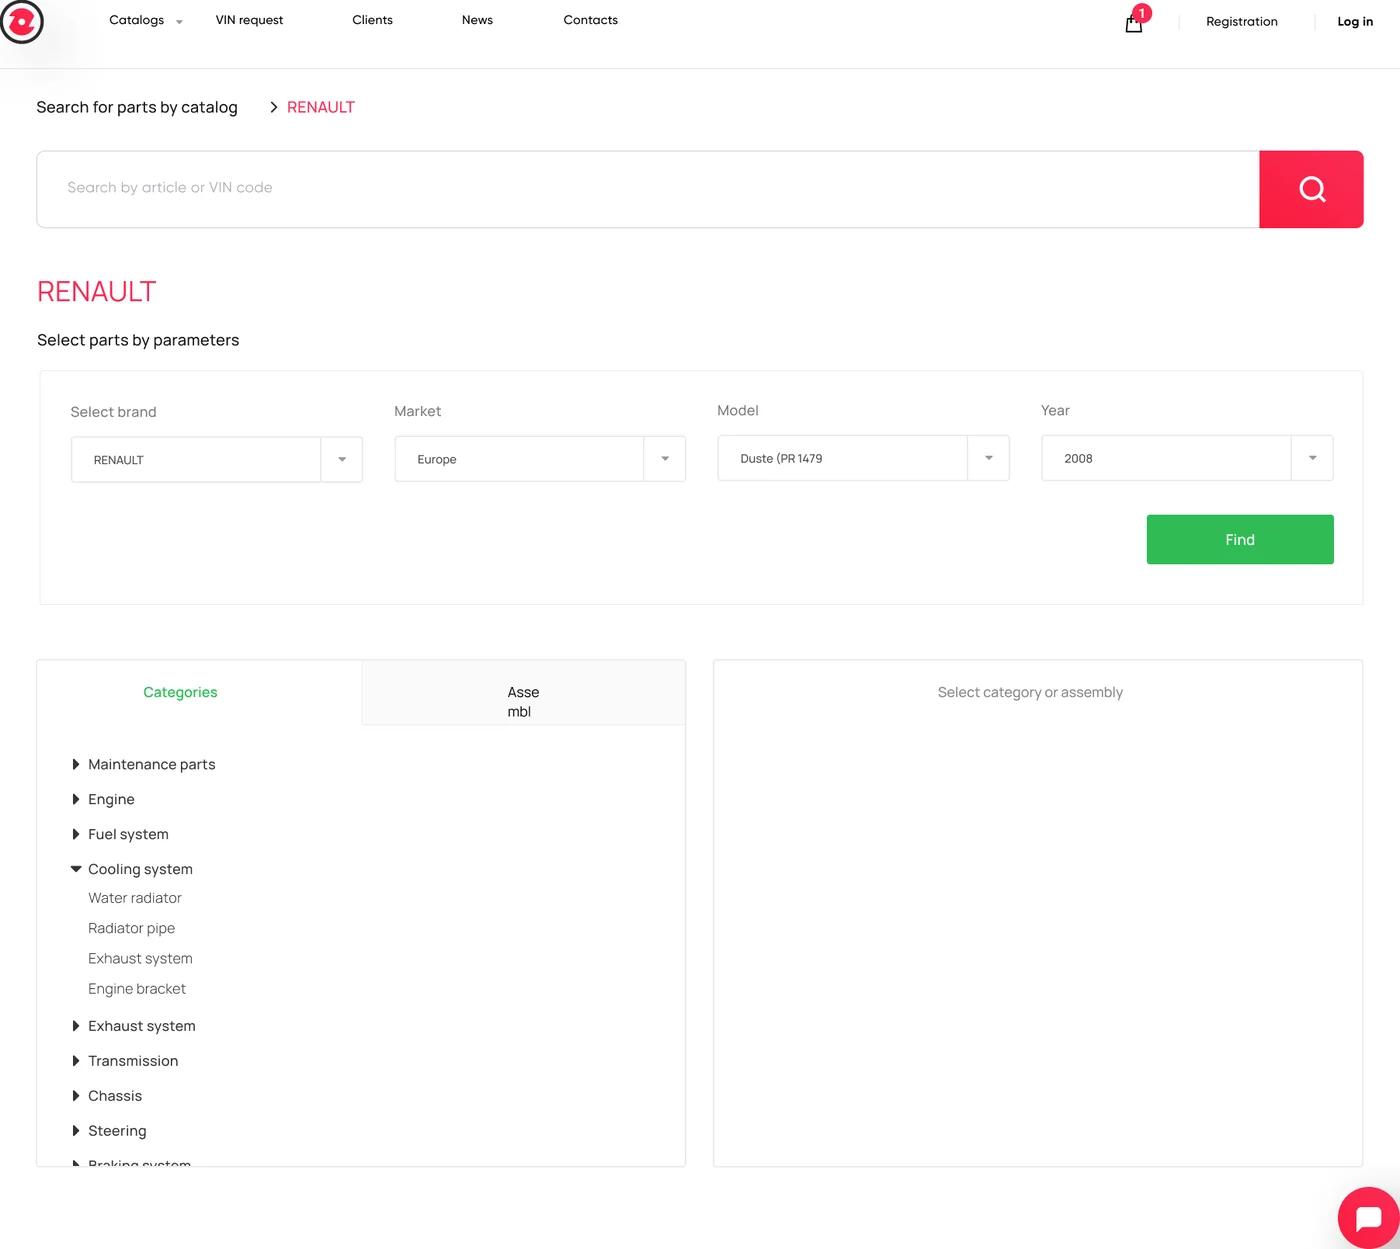Image resolution: width=1400 pixels, height=1249 pixels.
Task: Open the site logo home link
Action: click(x=21, y=21)
